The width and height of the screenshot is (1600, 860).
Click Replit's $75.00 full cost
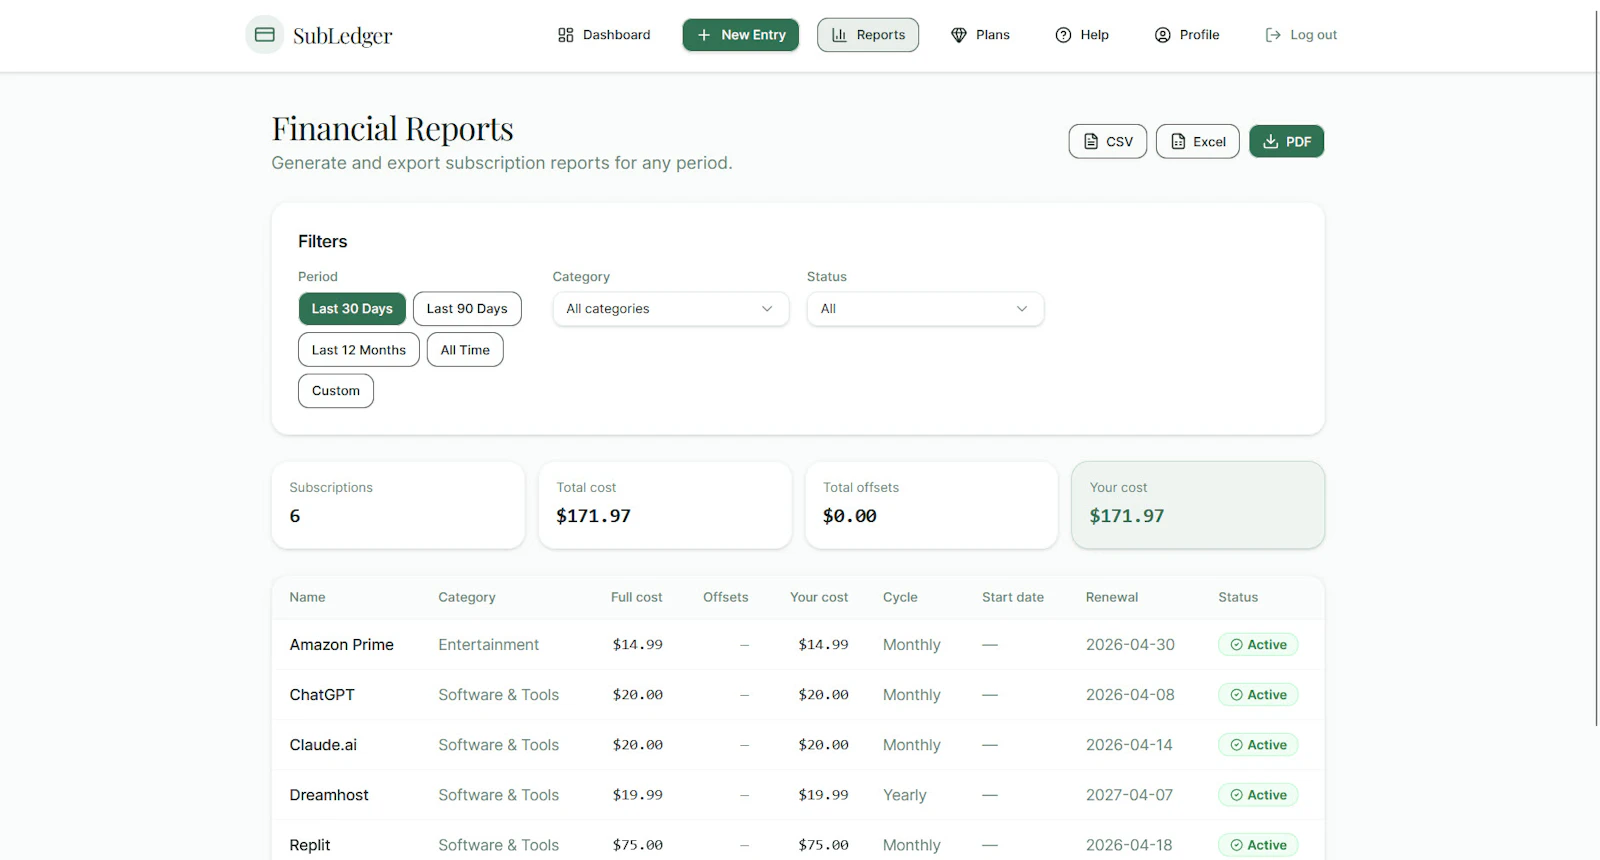point(638,845)
